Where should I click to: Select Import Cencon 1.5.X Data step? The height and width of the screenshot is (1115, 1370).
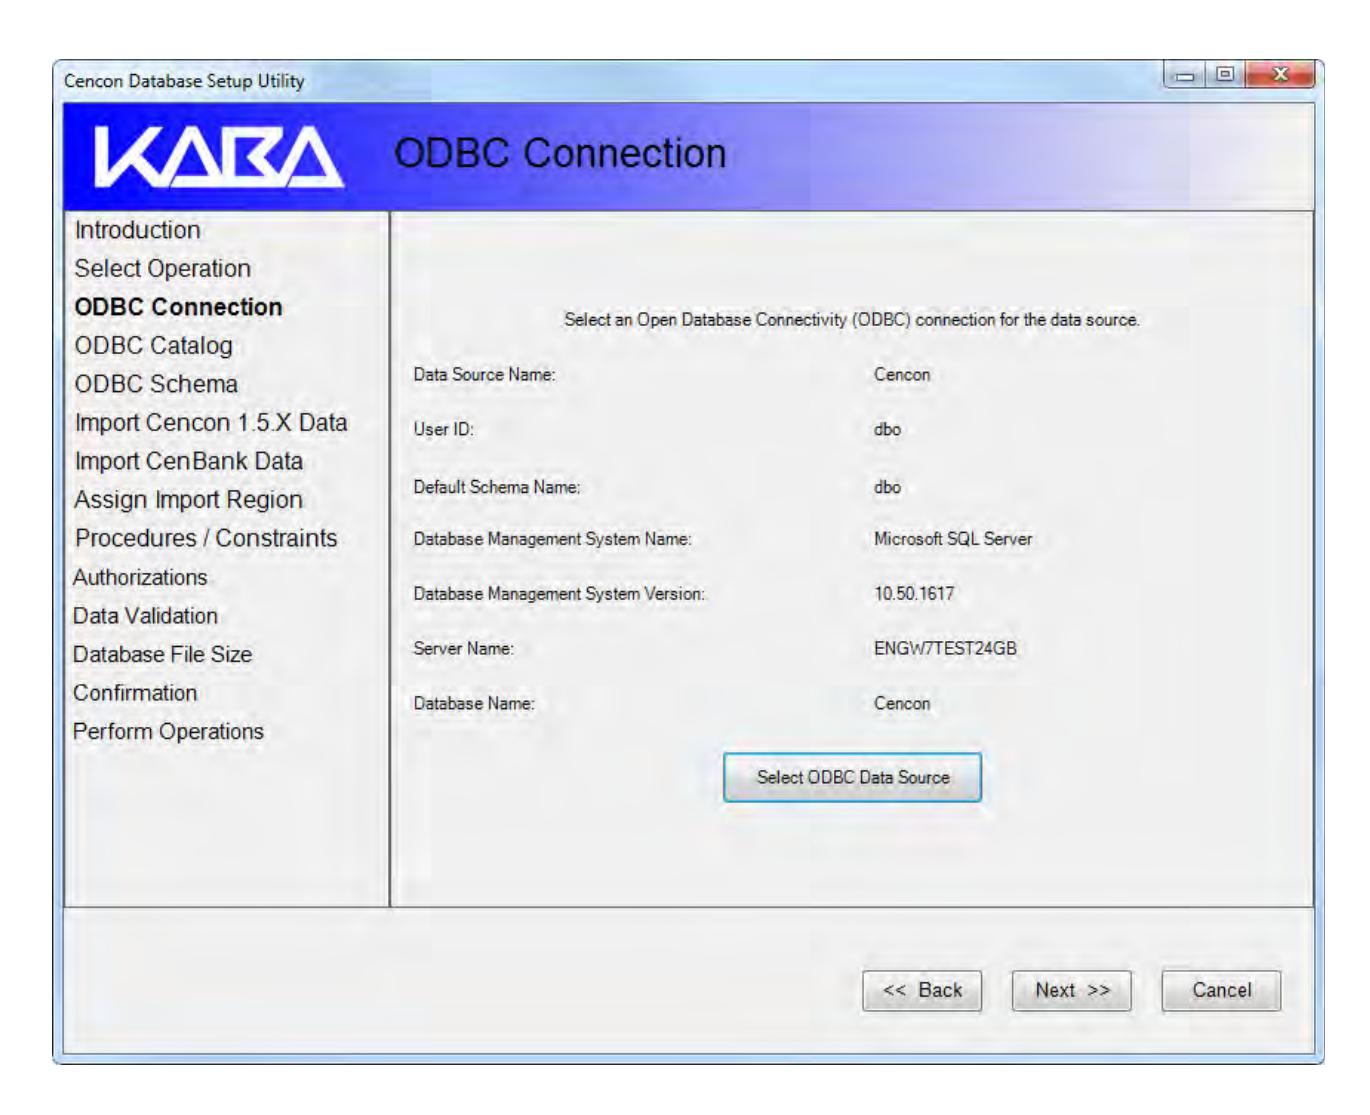[211, 423]
